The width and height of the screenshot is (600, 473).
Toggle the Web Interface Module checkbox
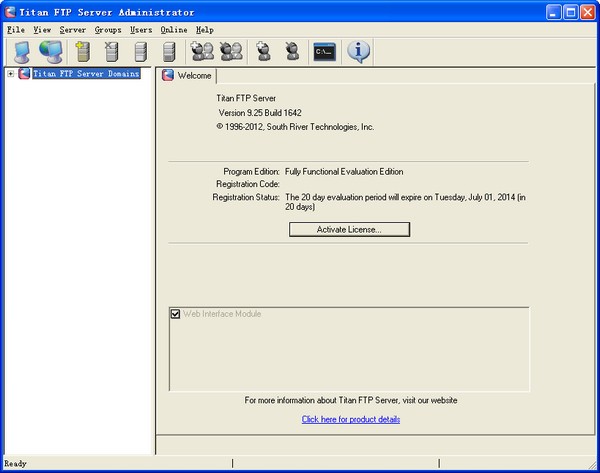[x=175, y=314]
